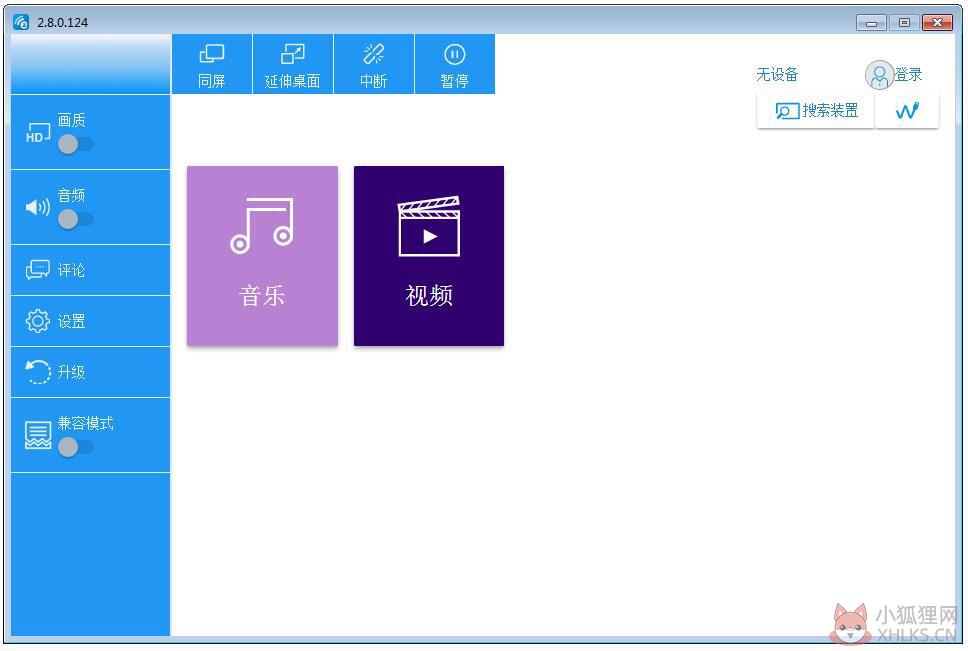Open the 升级 upgrade menu item
This screenshot has width=968, height=651.
(90, 372)
